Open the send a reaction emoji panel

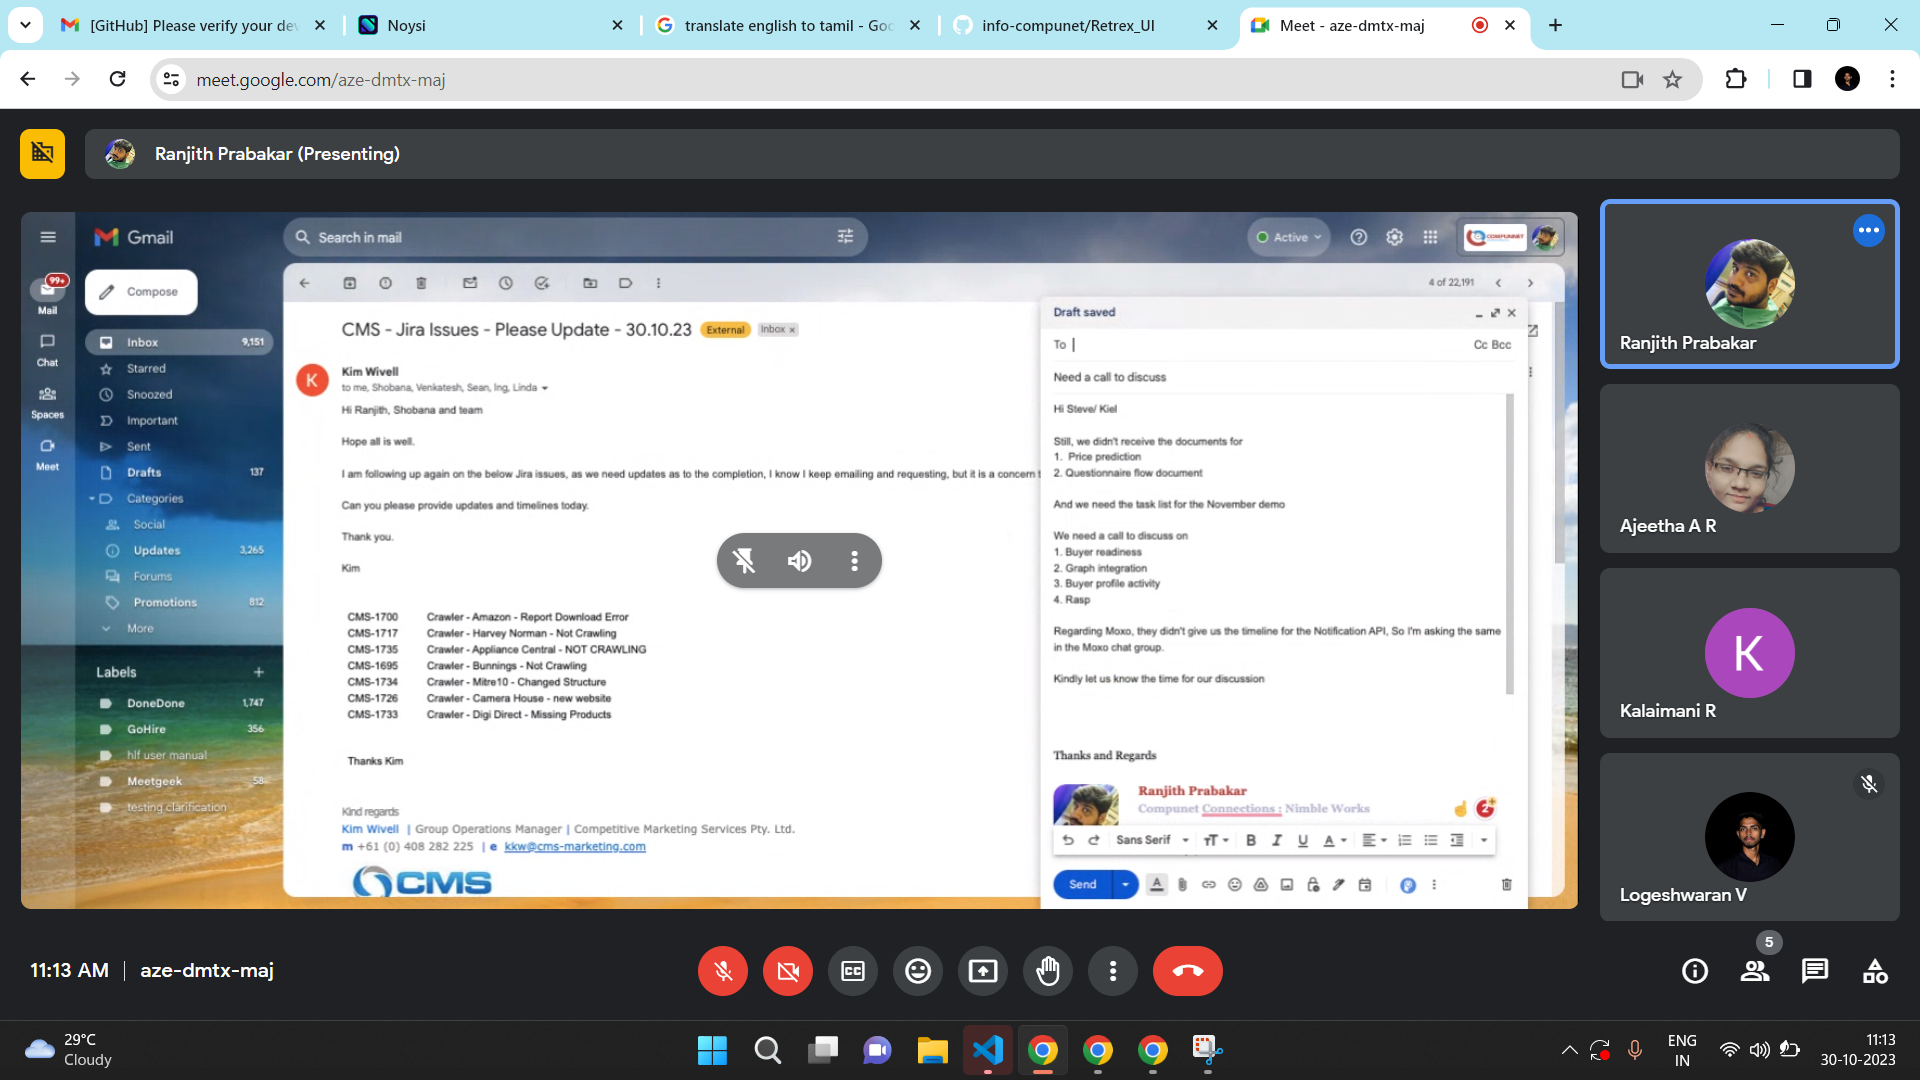(x=917, y=971)
